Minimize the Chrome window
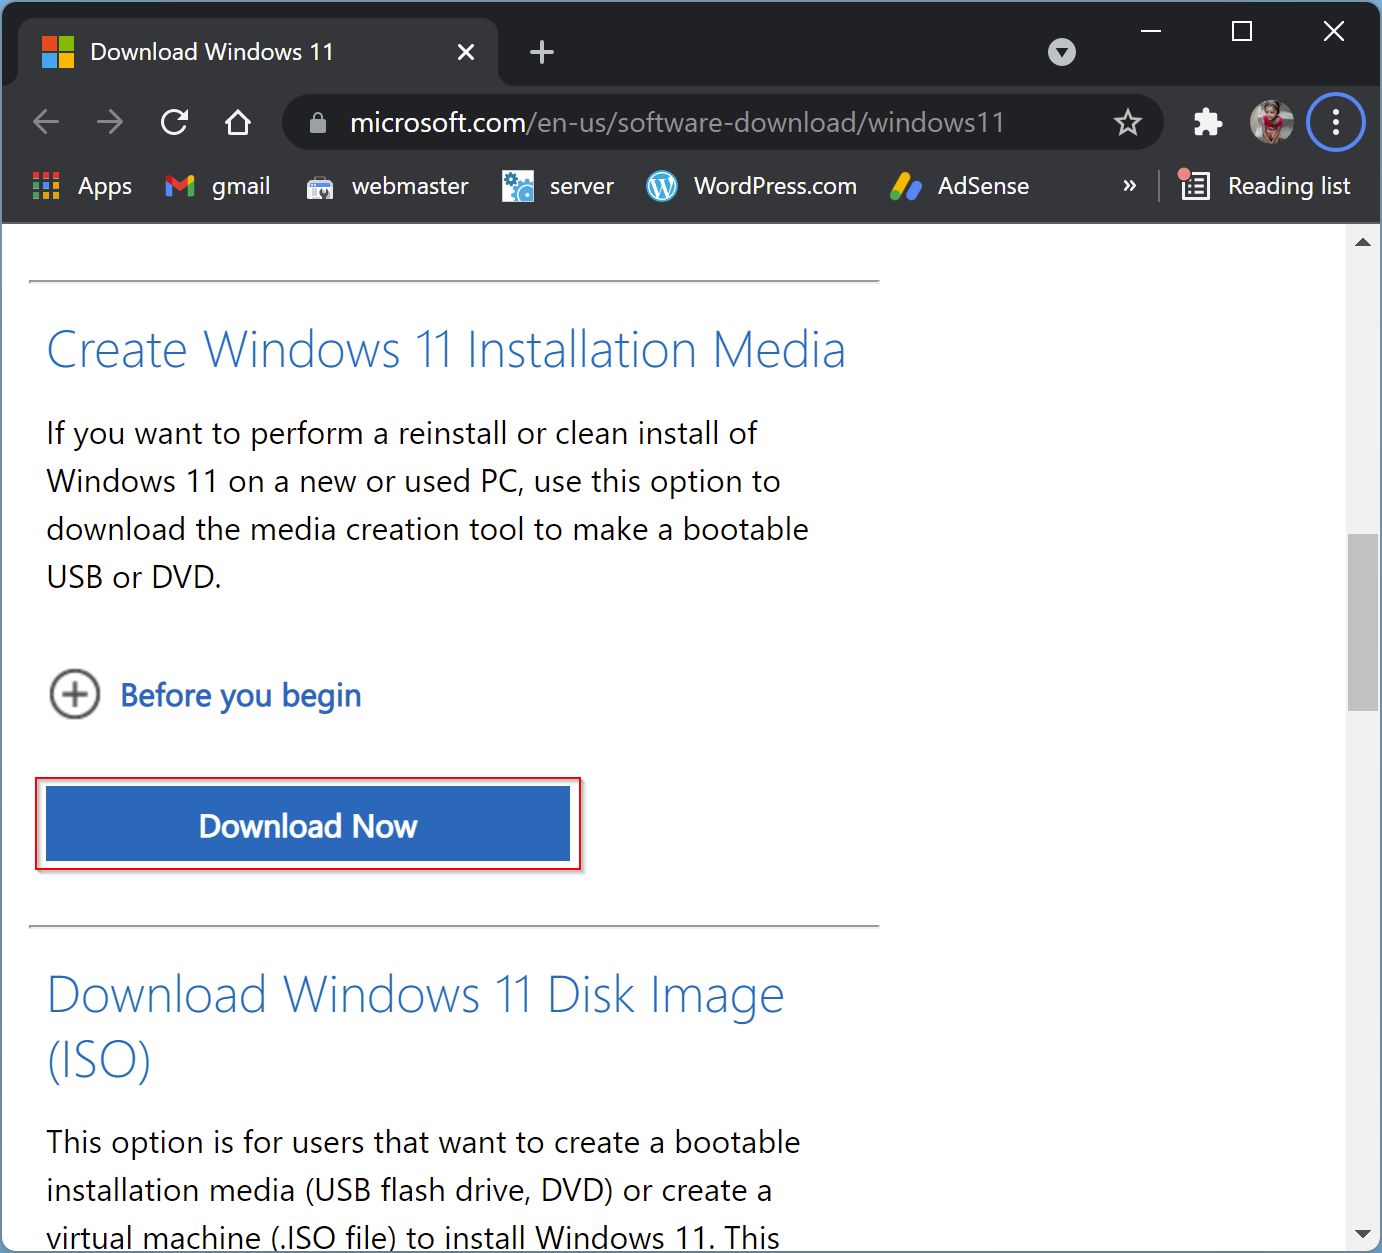Image resolution: width=1382 pixels, height=1253 pixels. click(x=1151, y=31)
